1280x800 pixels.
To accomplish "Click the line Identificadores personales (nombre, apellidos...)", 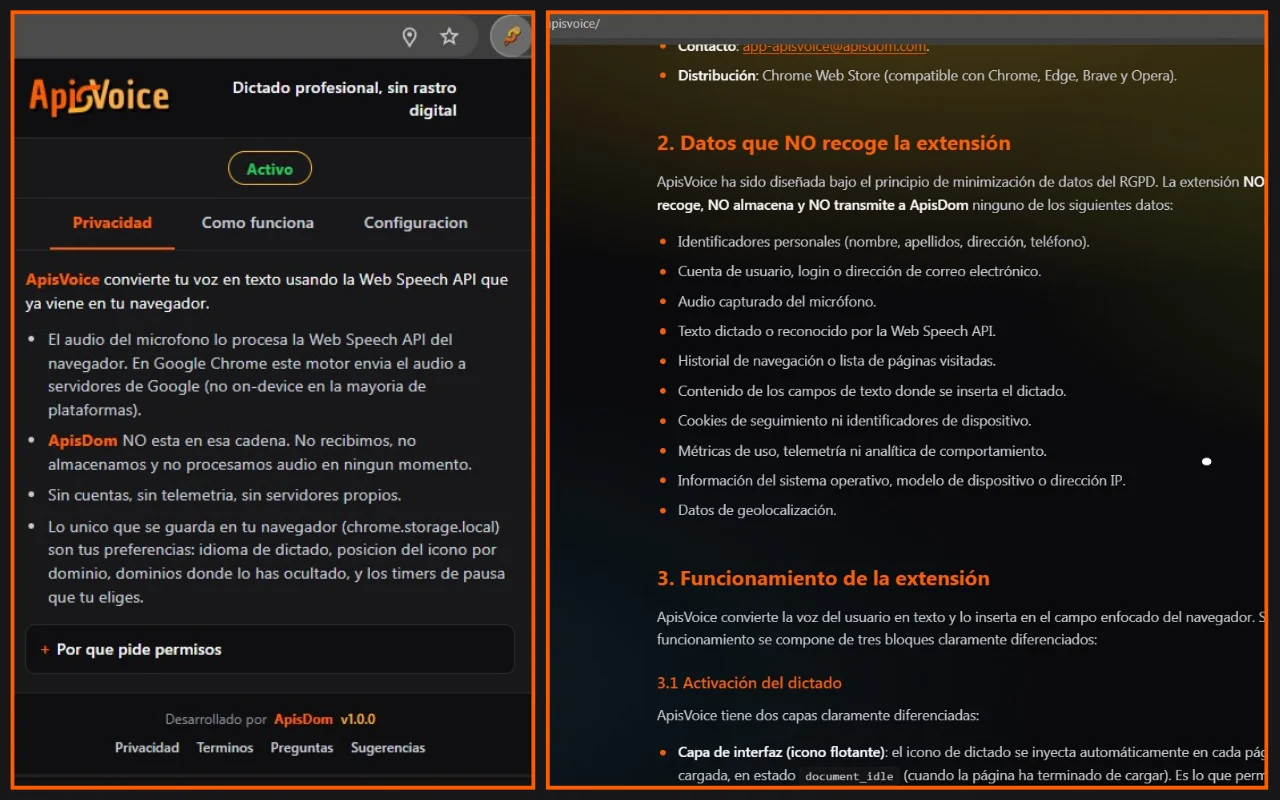I will (884, 241).
